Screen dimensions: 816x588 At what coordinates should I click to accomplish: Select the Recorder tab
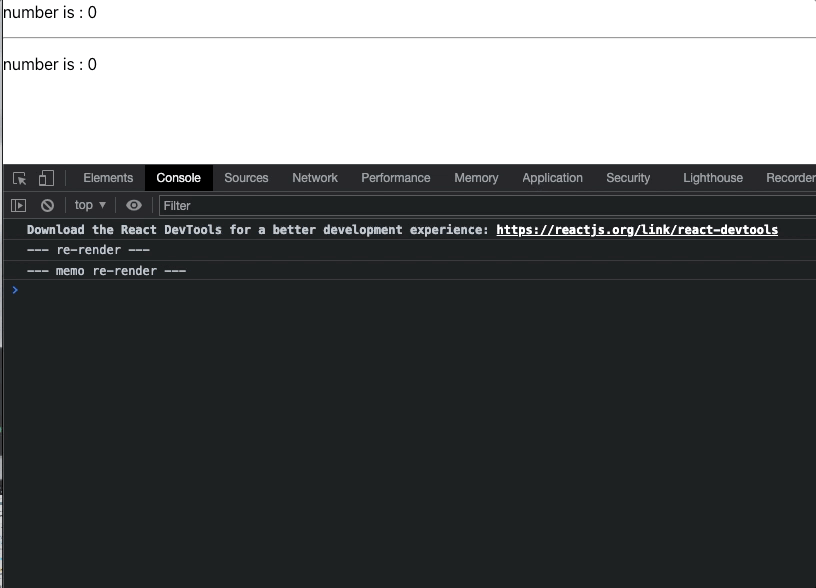pyautogui.click(x=790, y=178)
